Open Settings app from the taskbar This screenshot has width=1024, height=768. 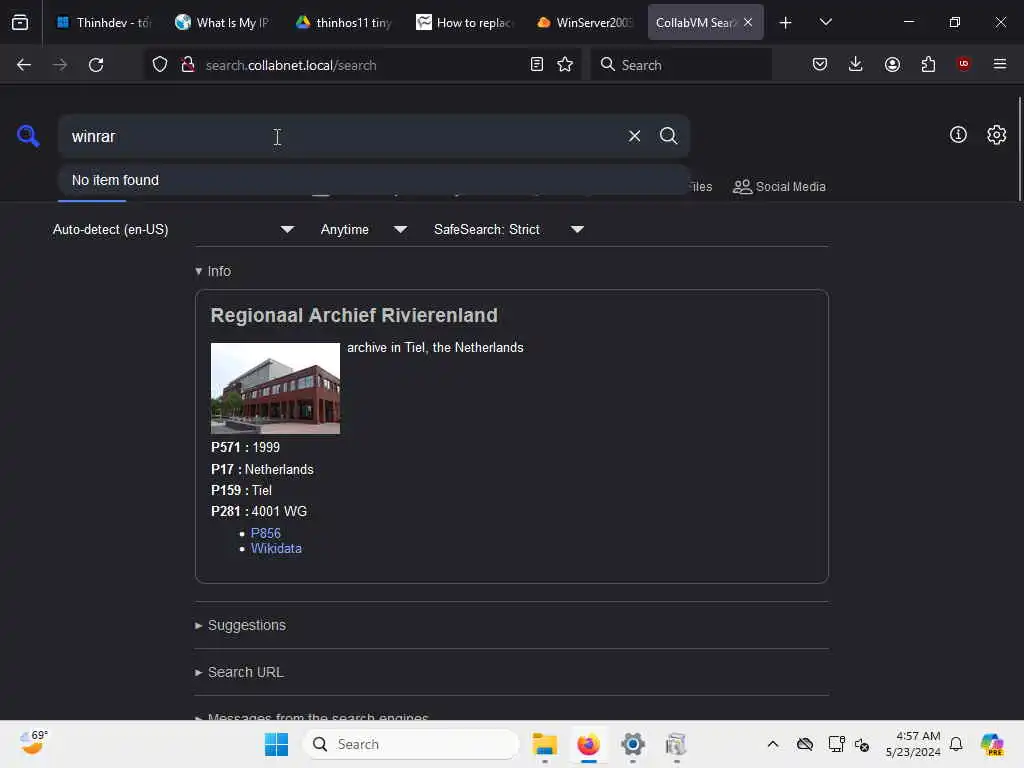633,744
